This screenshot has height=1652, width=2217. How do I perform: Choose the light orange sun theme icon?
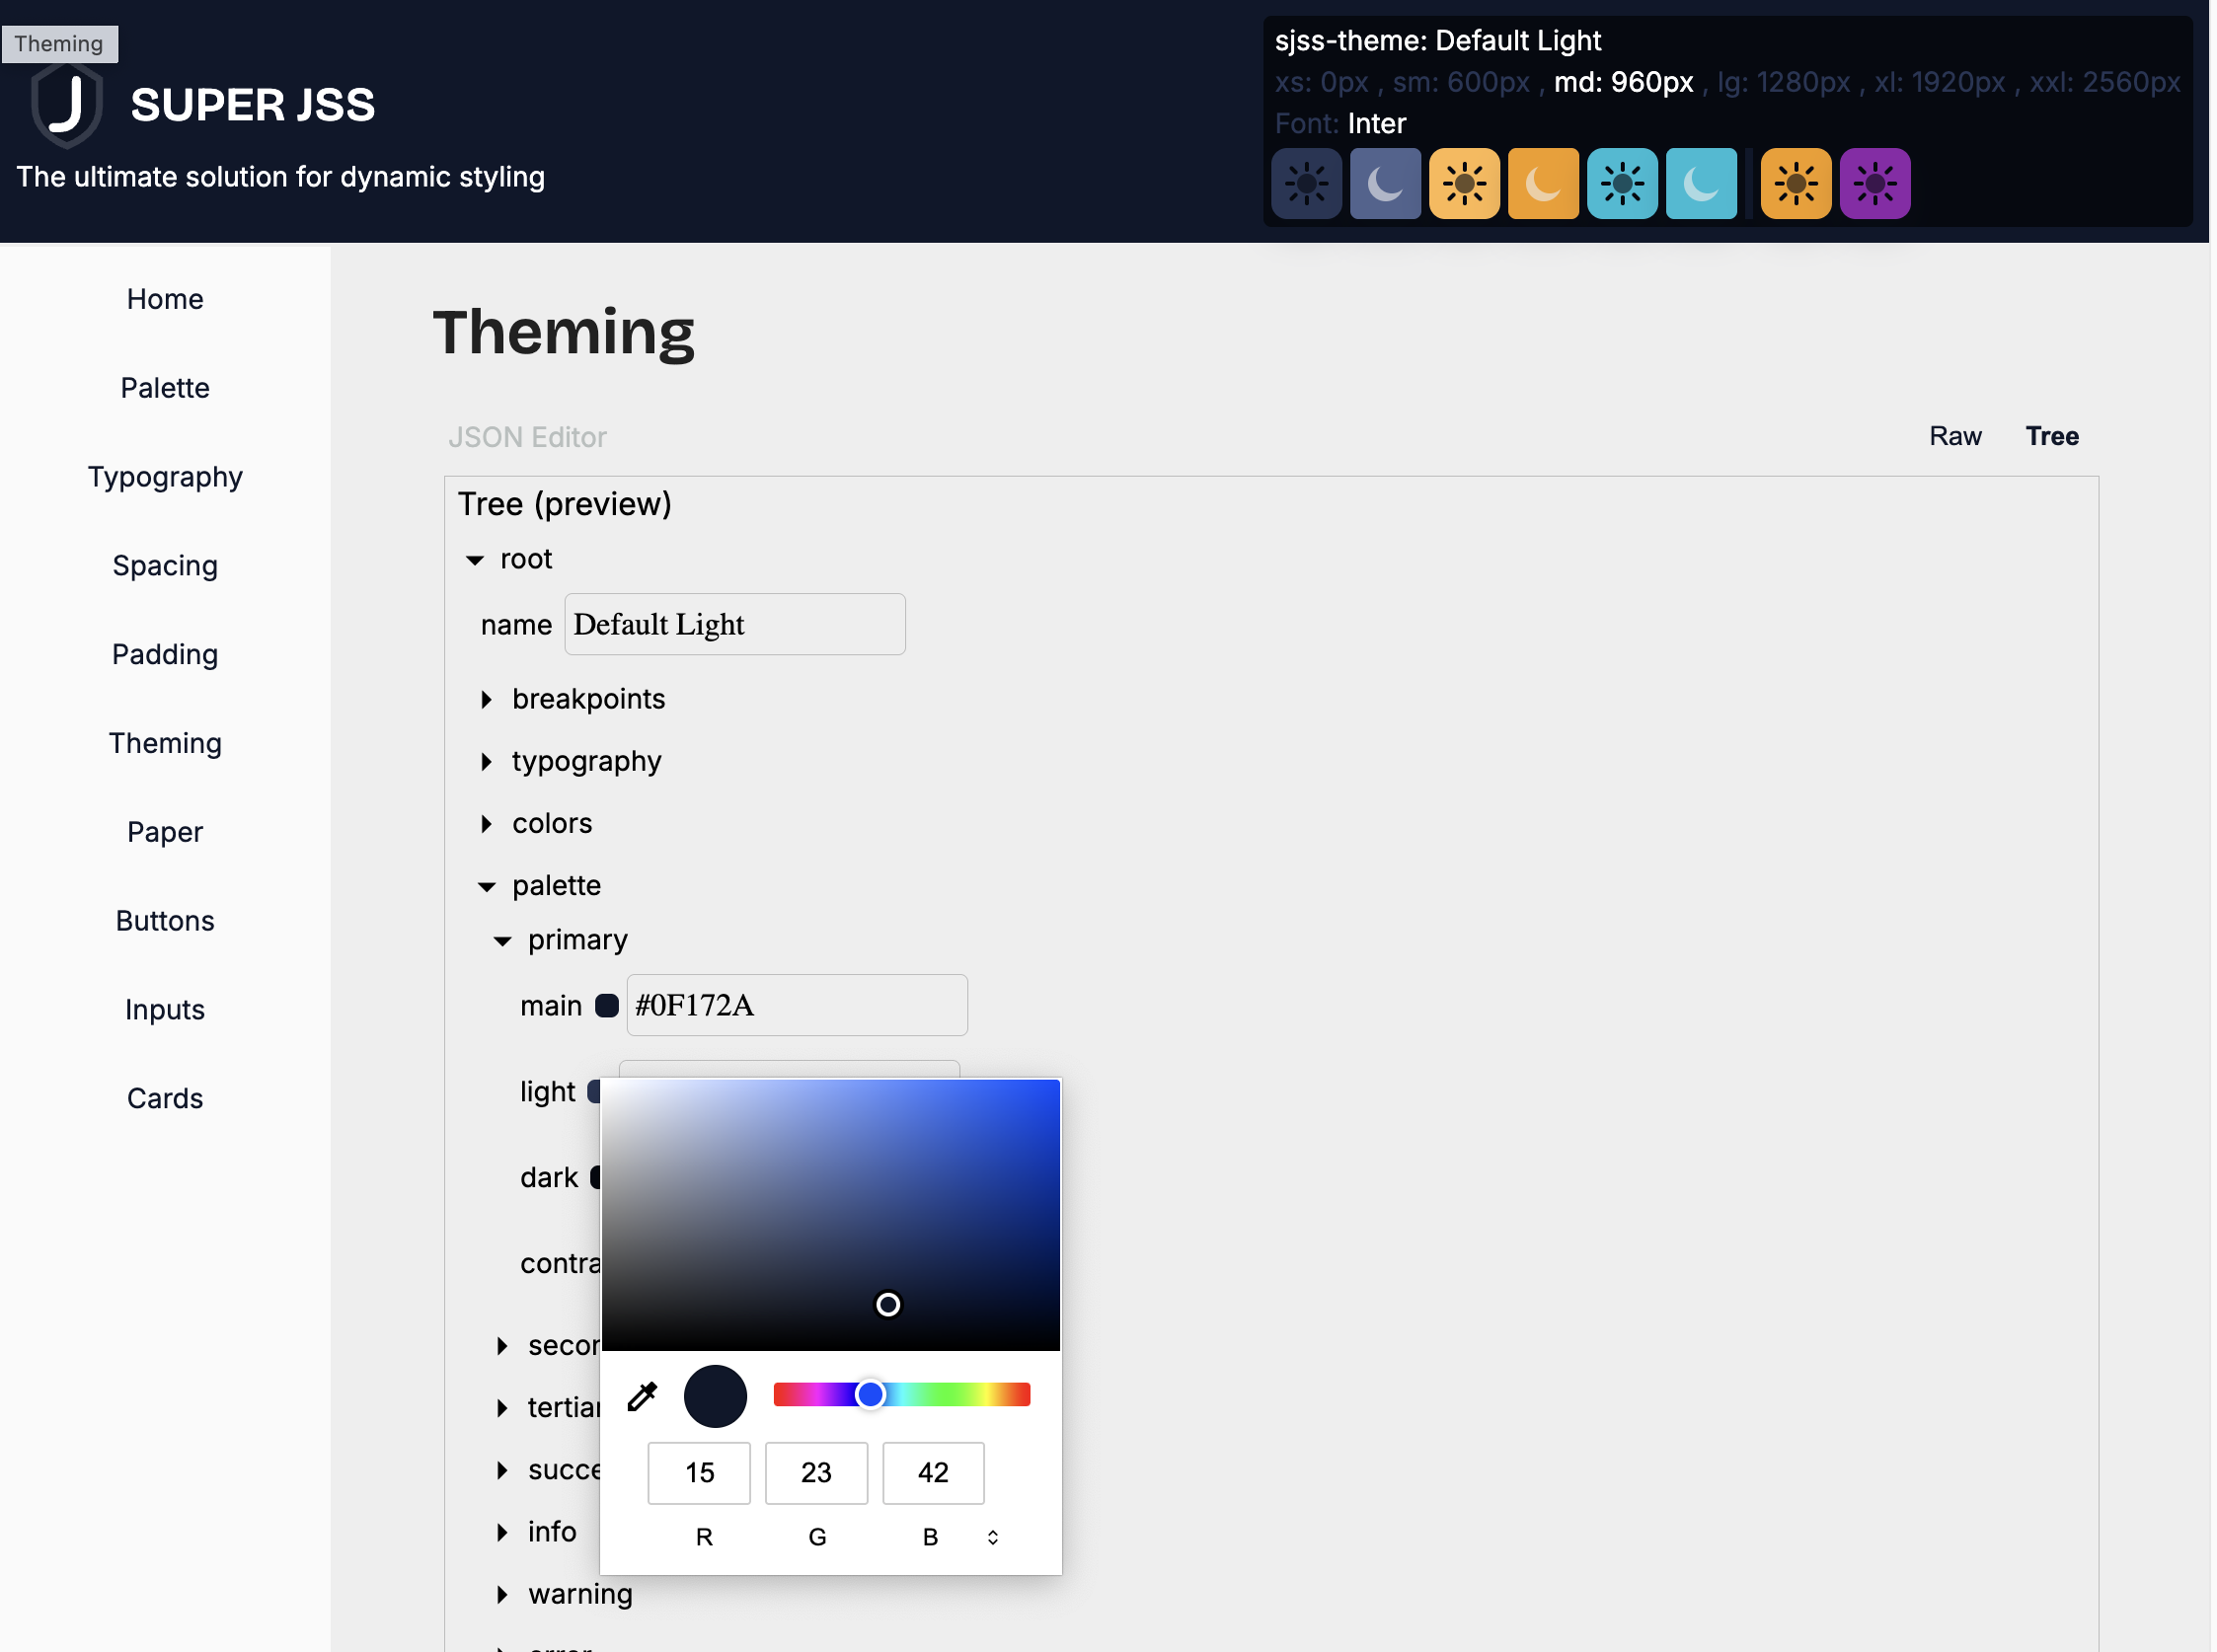coord(1464,184)
